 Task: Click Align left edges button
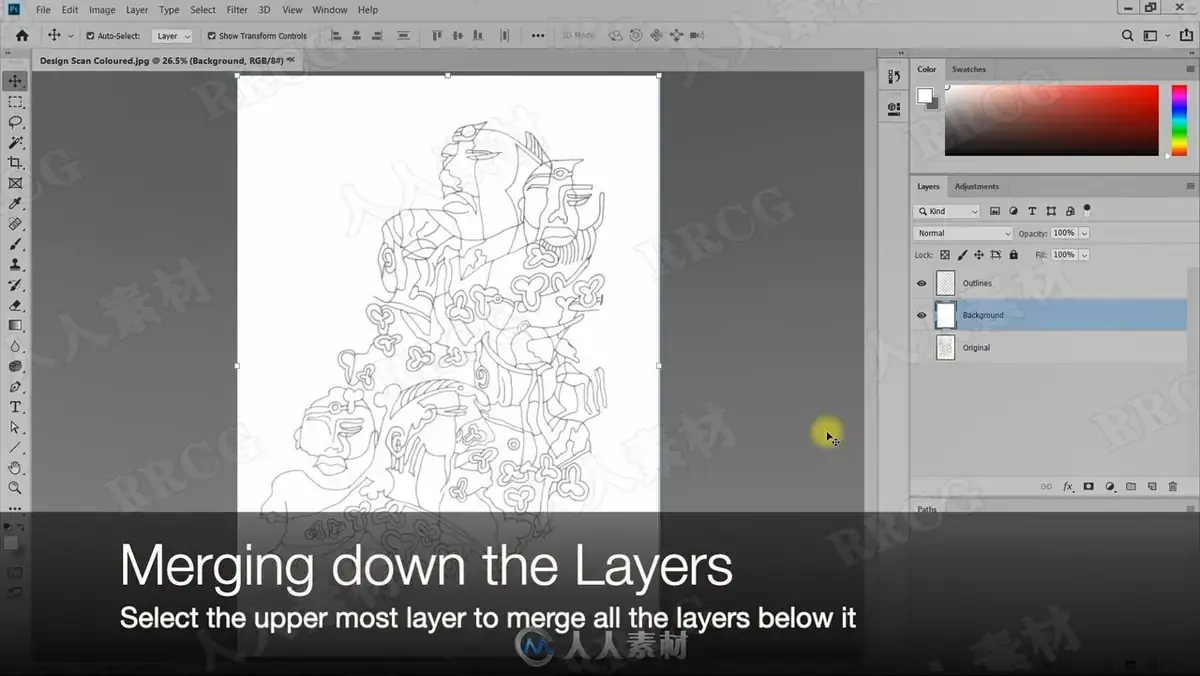pos(336,36)
